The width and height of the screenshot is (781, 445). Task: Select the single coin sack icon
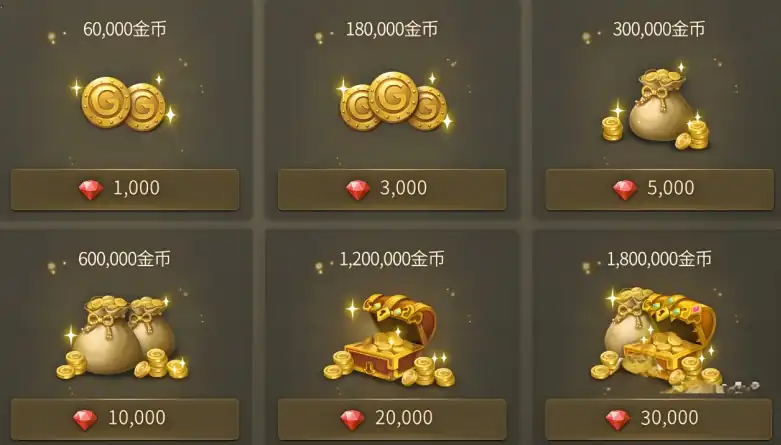[x=656, y=107]
